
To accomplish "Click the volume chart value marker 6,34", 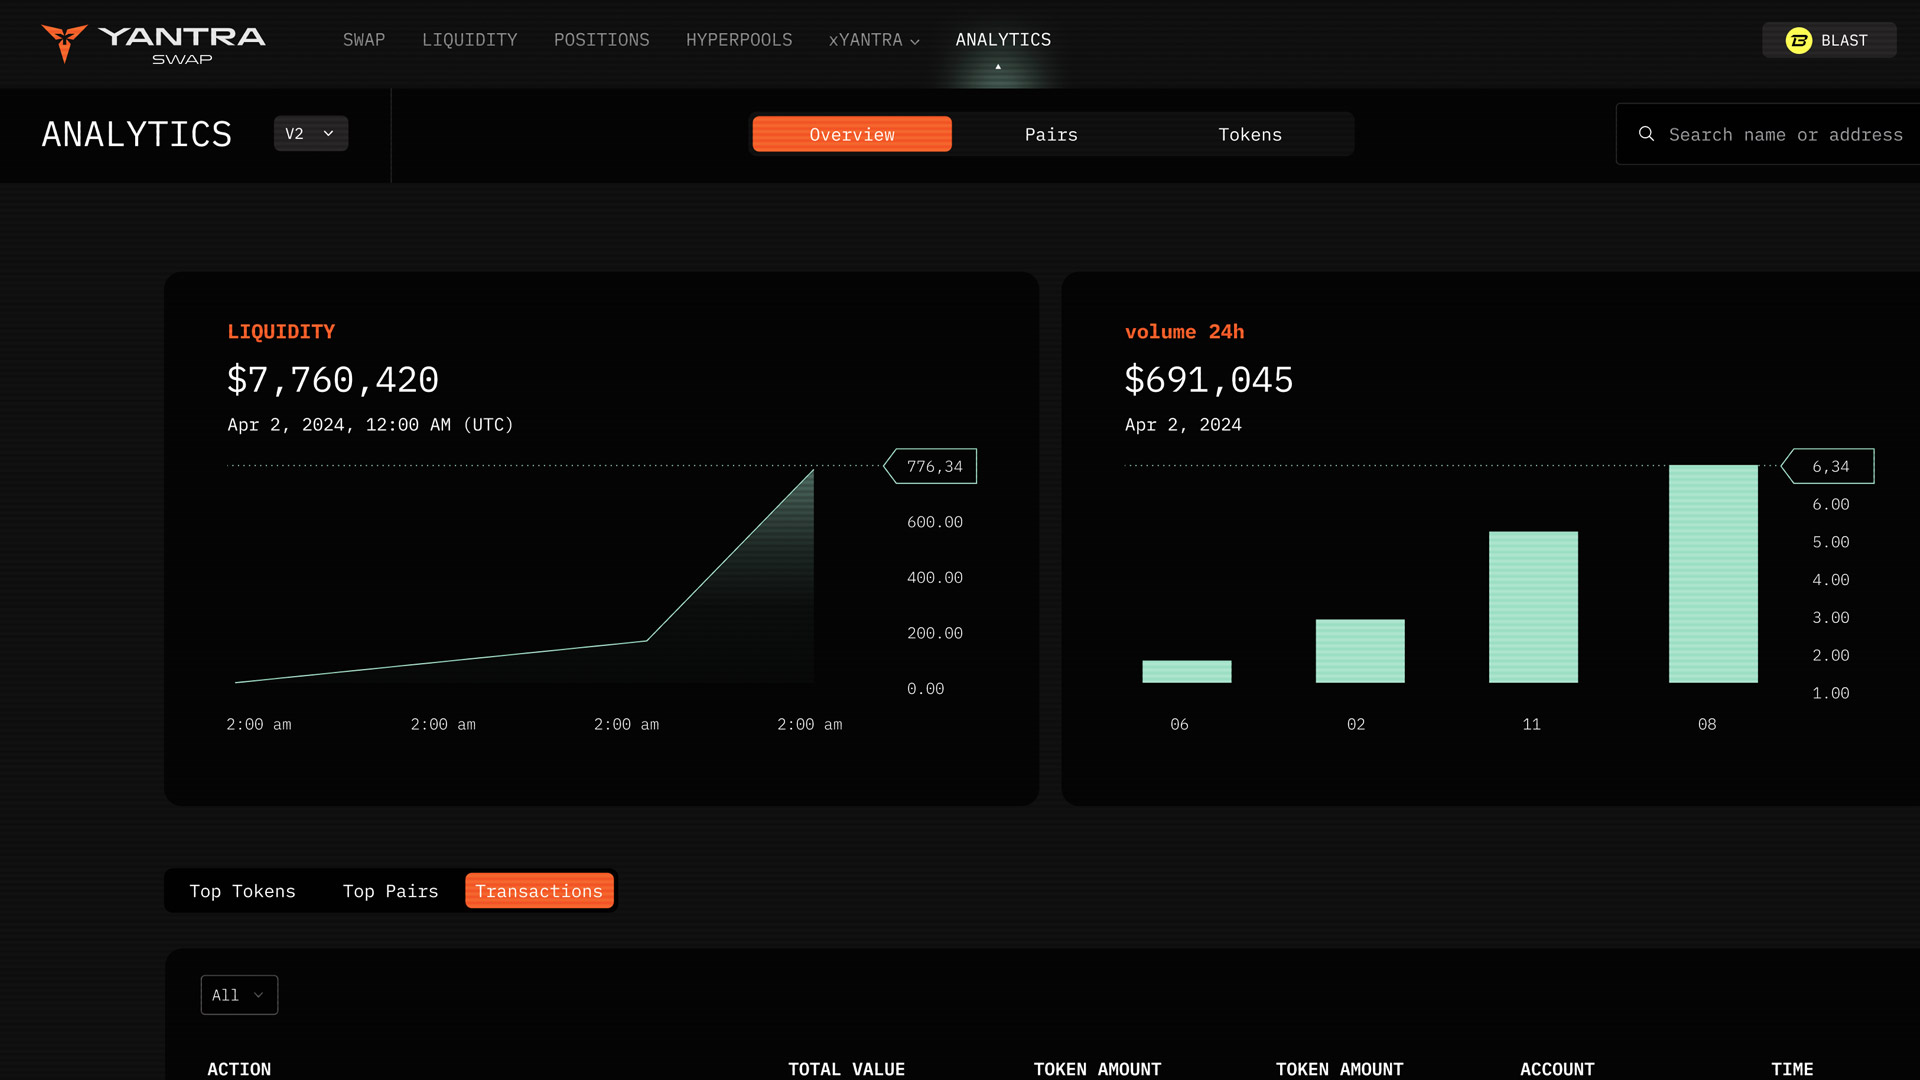I will pos(1829,466).
